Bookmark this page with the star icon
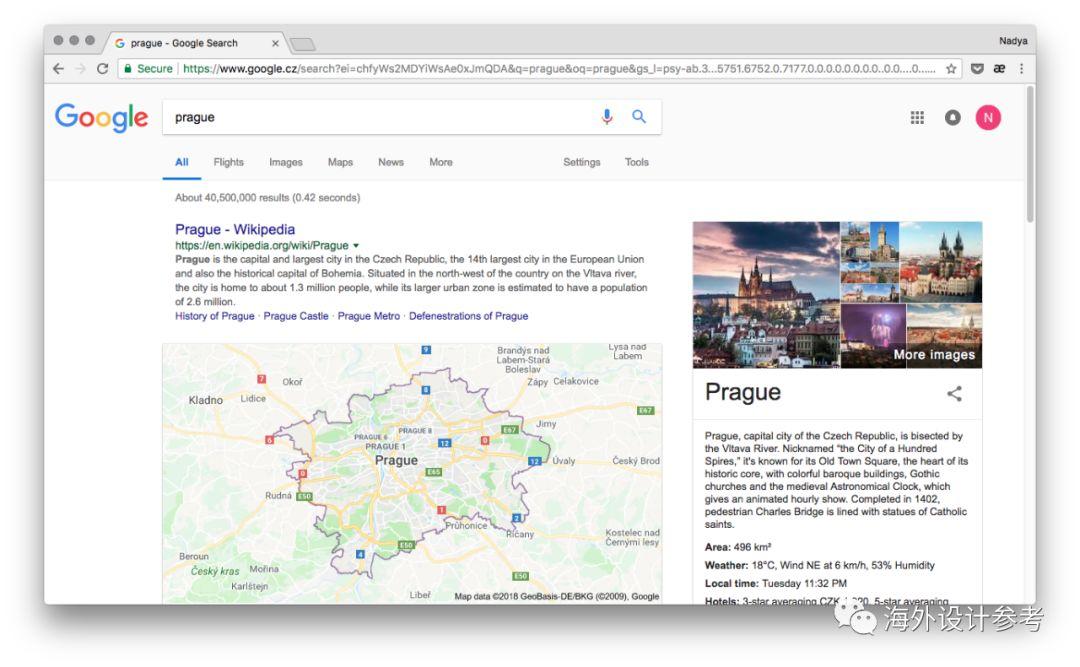This screenshot has width=1080, height=667. pos(951,69)
